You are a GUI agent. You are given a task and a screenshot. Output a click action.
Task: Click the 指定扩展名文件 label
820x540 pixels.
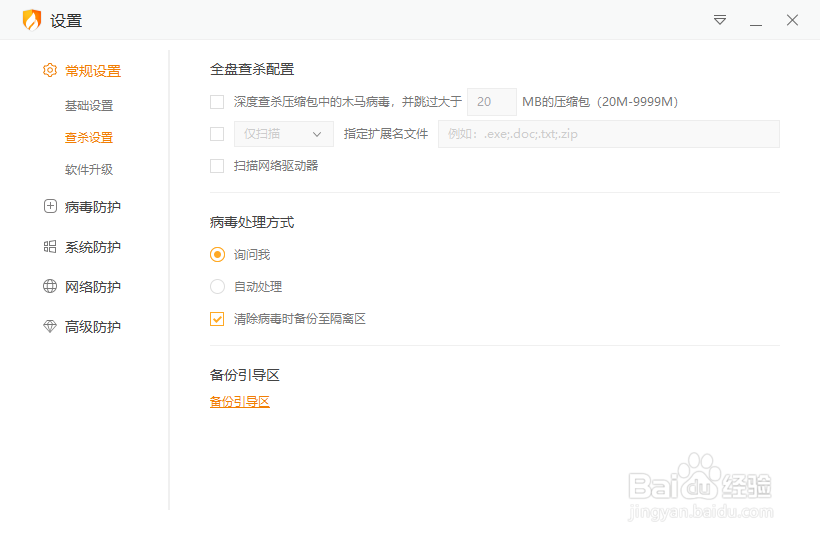[386, 134]
